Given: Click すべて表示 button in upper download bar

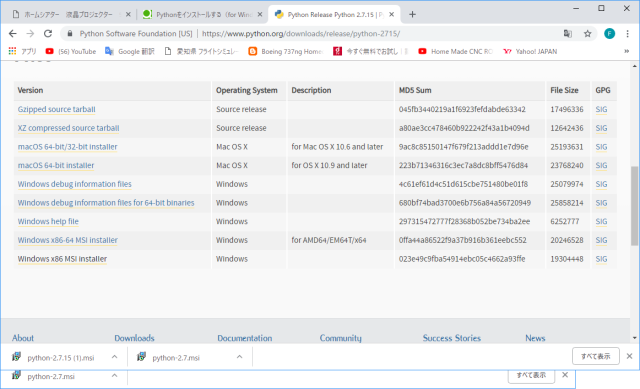Looking at the screenshot, I should coord(596,356).
